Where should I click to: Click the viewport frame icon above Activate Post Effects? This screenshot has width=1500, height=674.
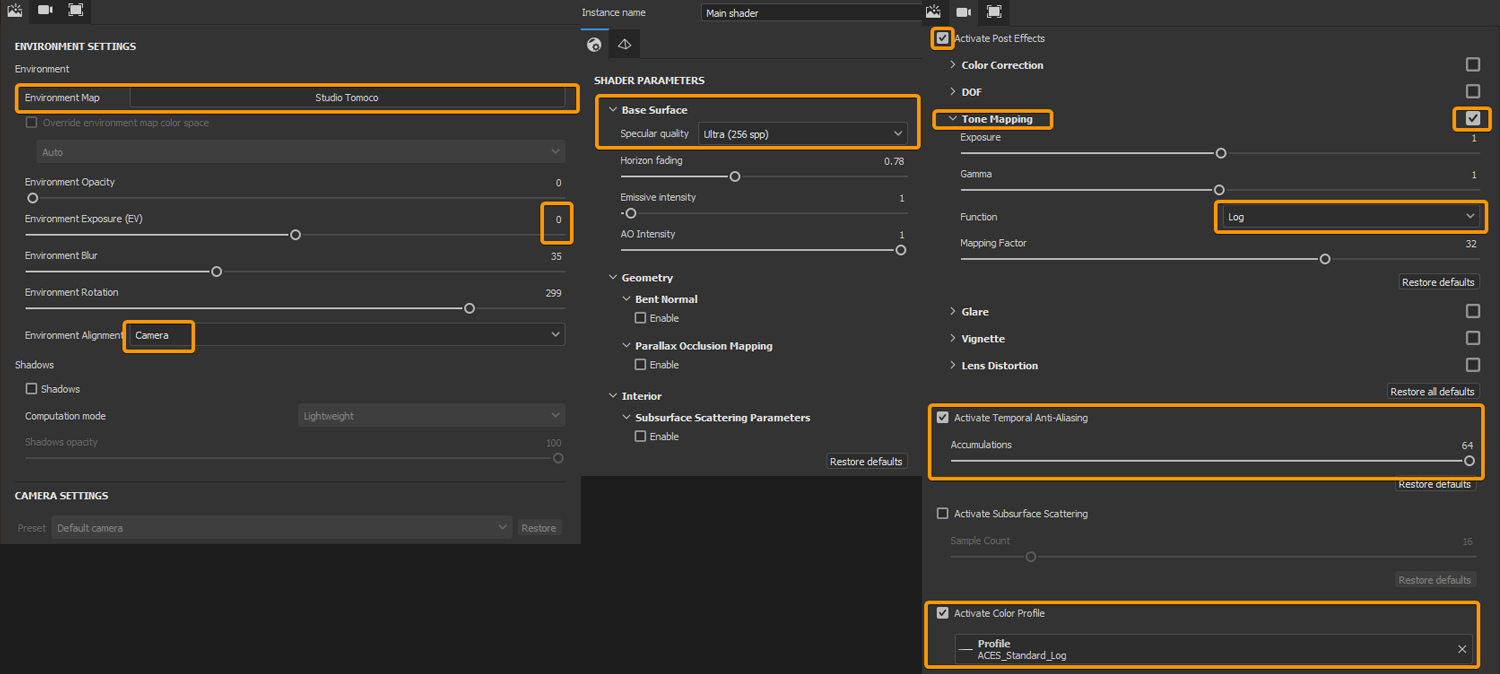point(994,12)
